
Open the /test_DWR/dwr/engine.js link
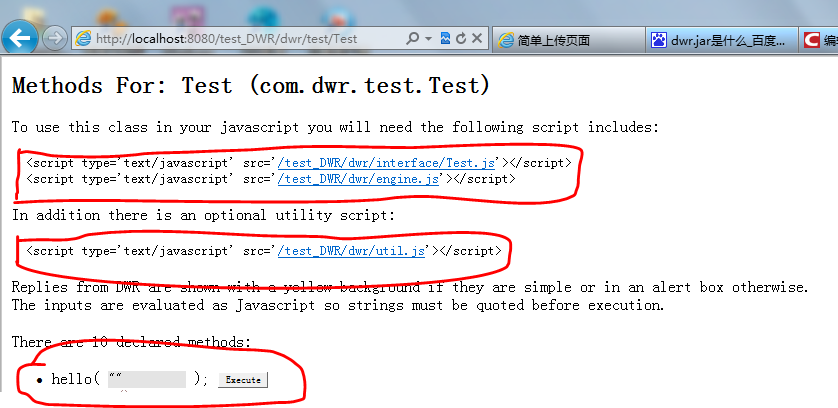pyautogui.click(x=358, y=179)
